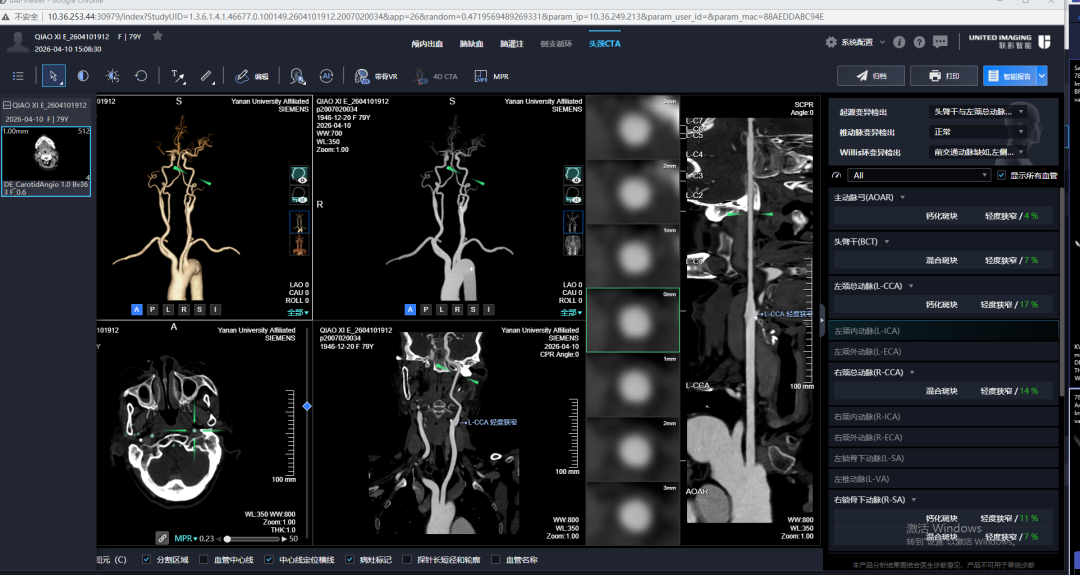This screenshot has height=575, width=1080.
Task: Click the brightness adjustment tool icon
Action: (112, 76)
